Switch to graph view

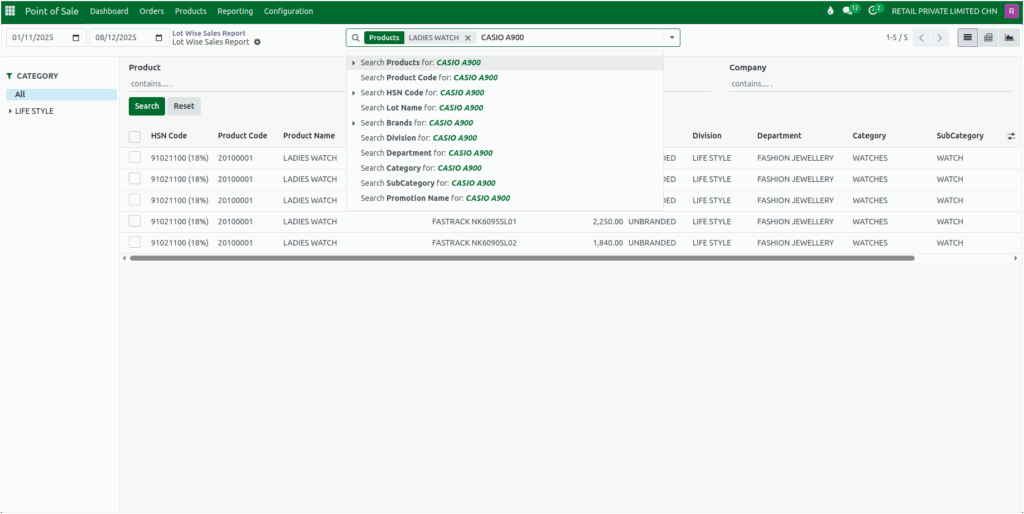(x=1008, y=38)
